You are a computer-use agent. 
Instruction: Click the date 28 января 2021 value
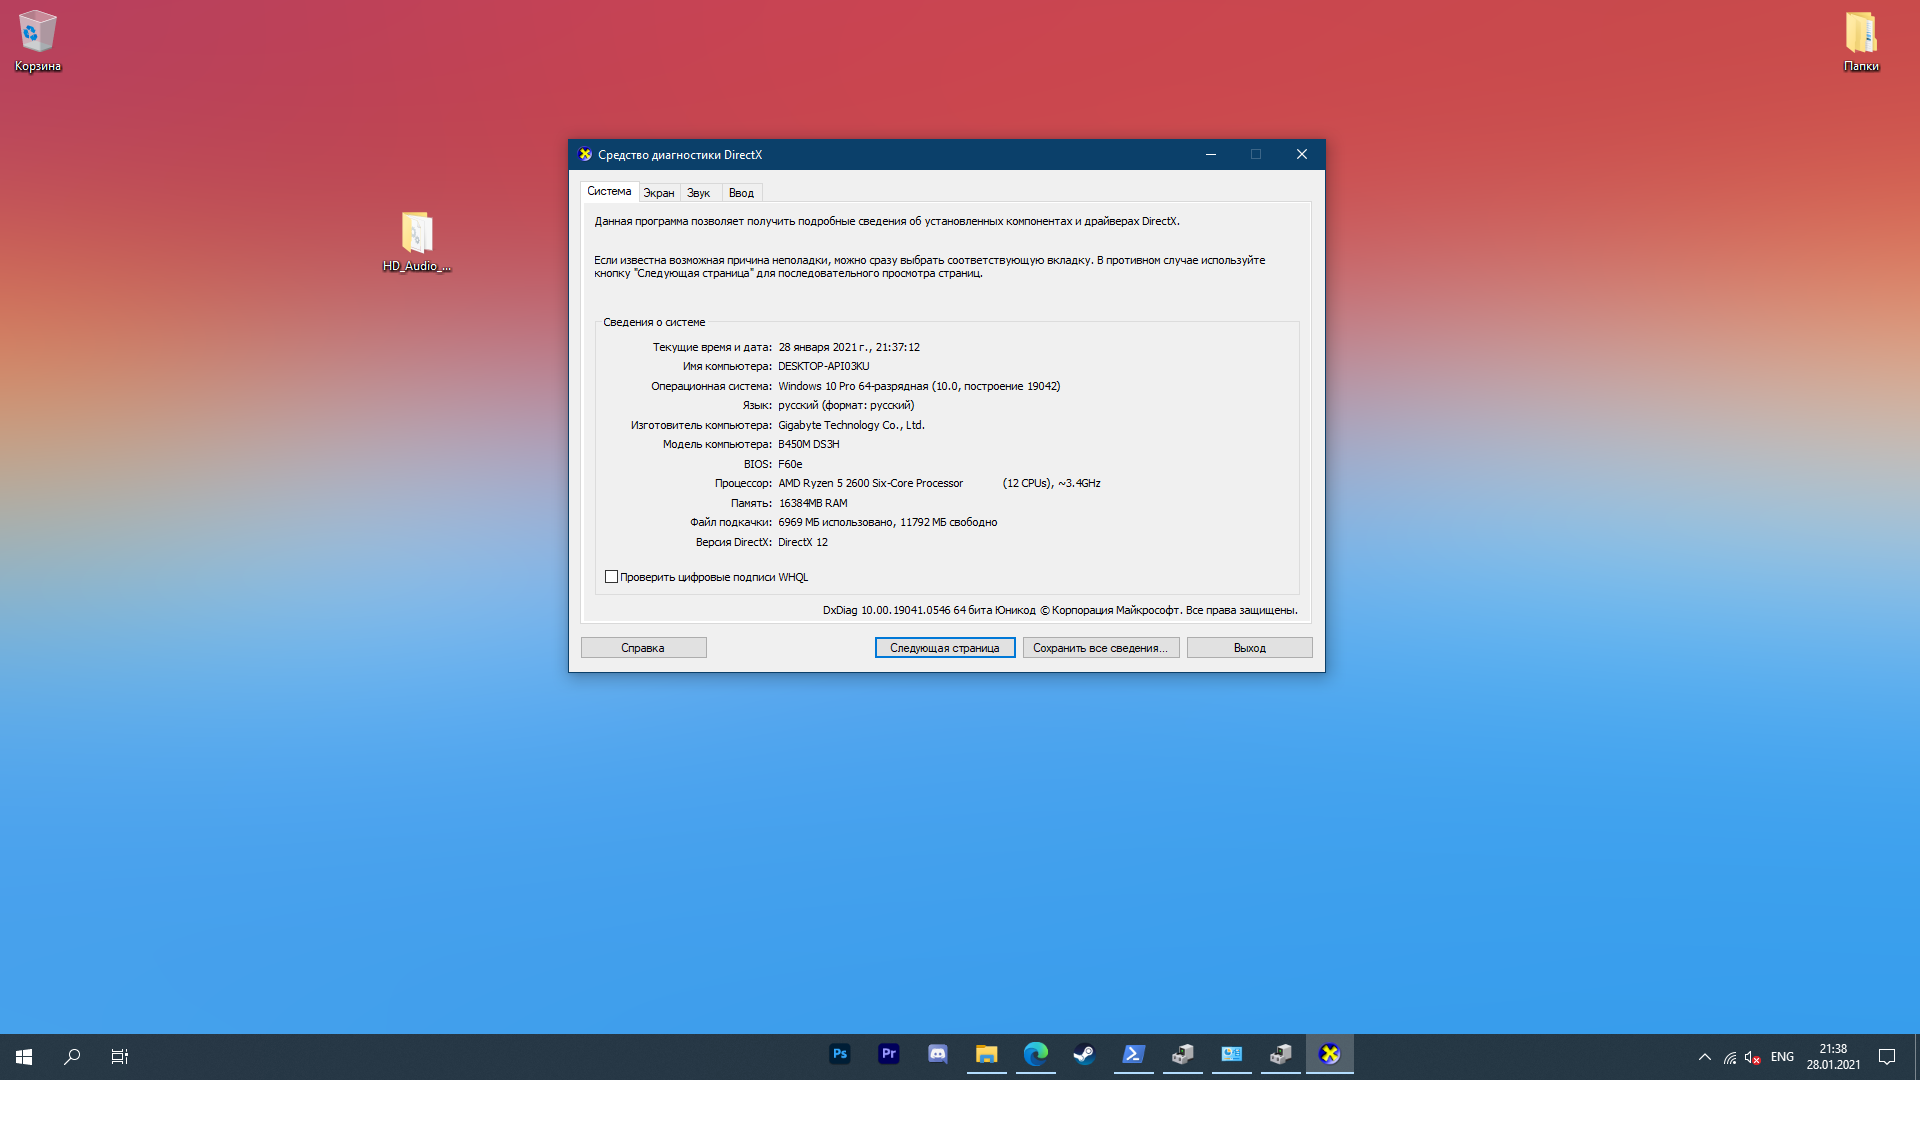(x=849, y=348)
